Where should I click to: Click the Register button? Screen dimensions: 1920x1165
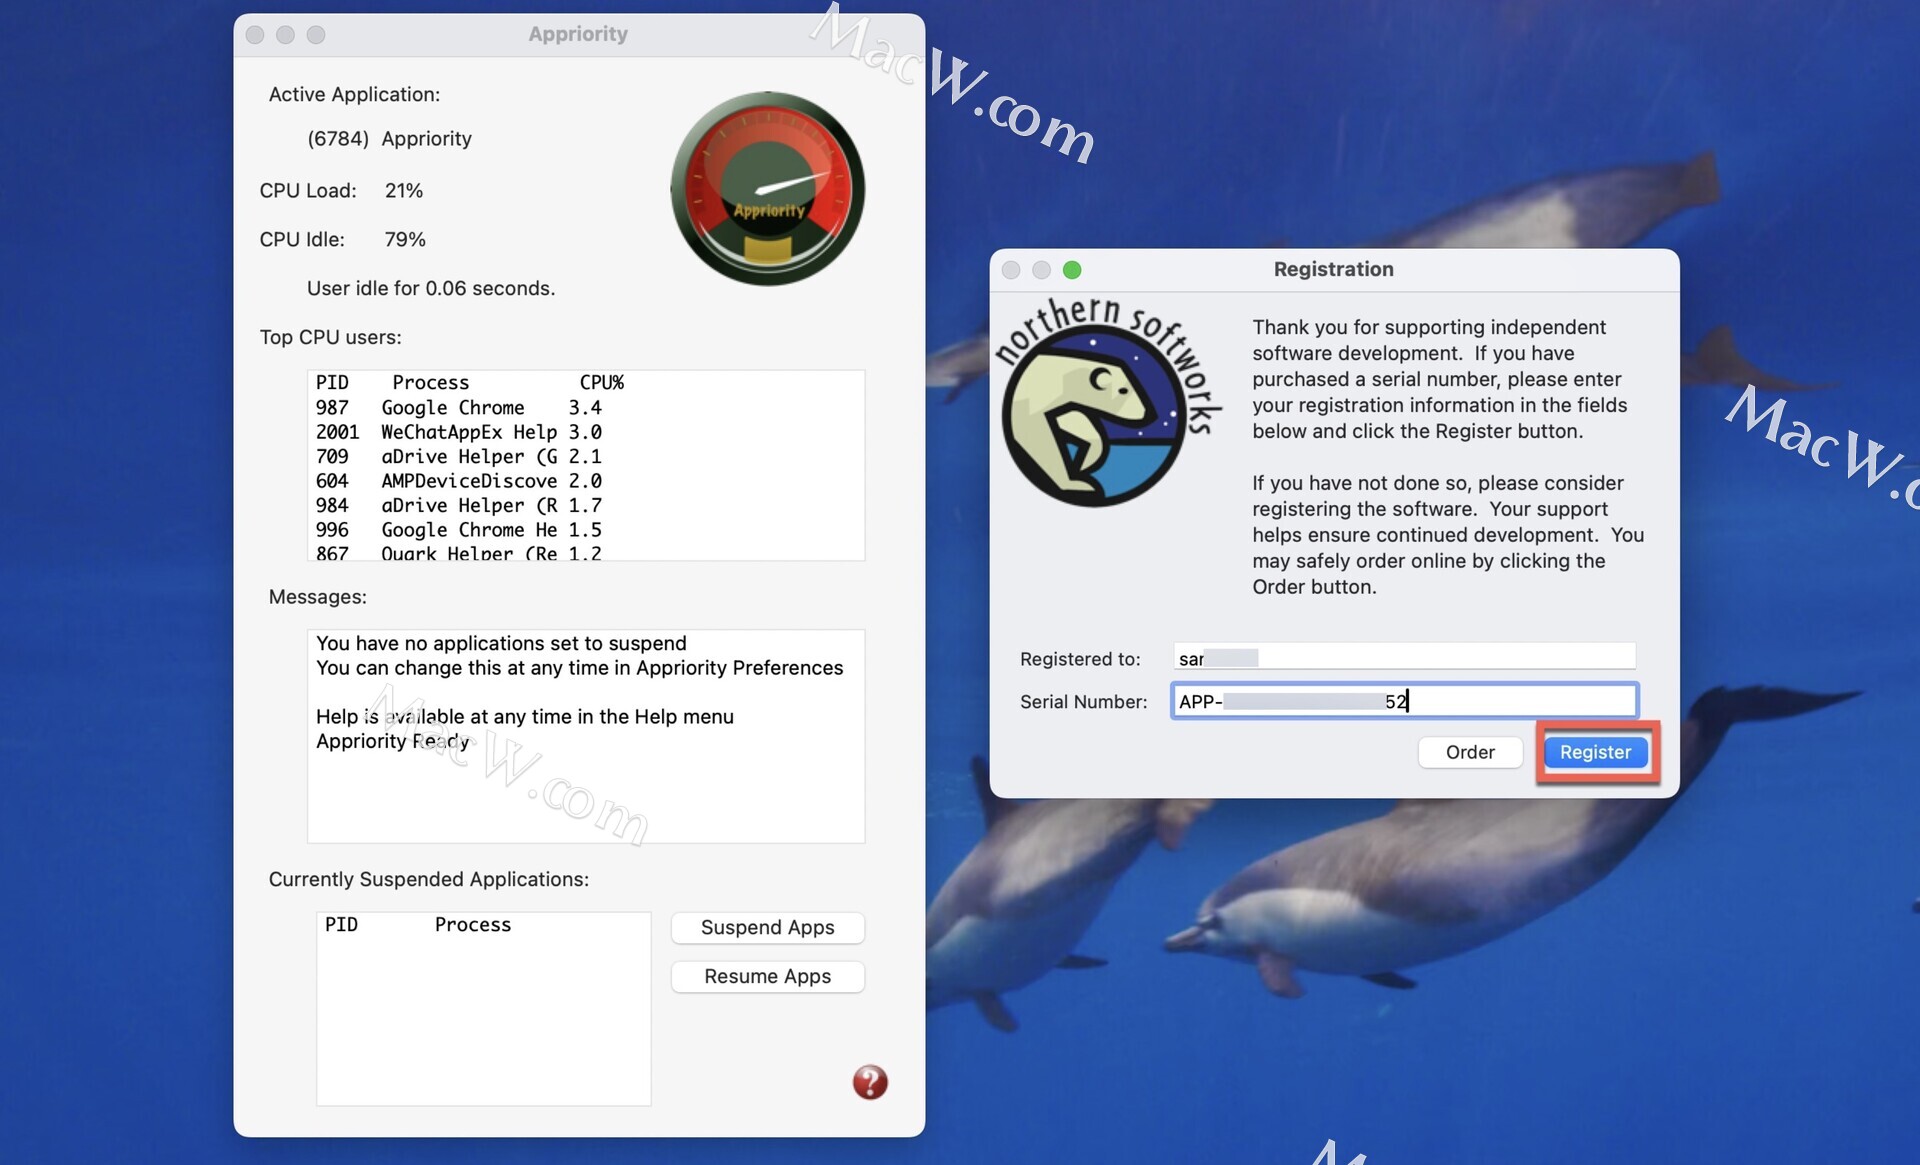[1595, 752]
